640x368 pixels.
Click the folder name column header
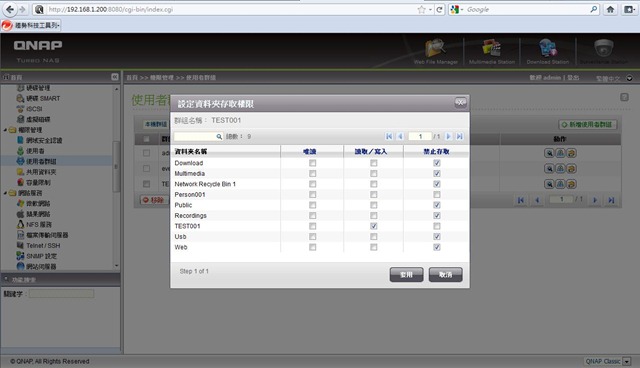coord(191,151)
